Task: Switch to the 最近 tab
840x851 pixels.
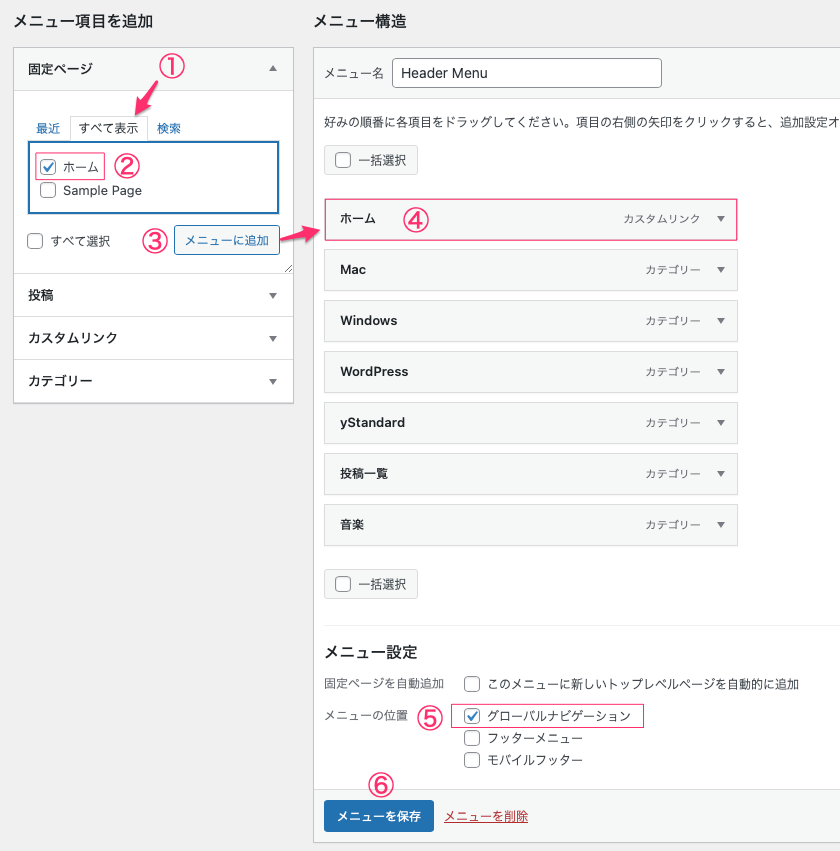Action: click(48, 129)
